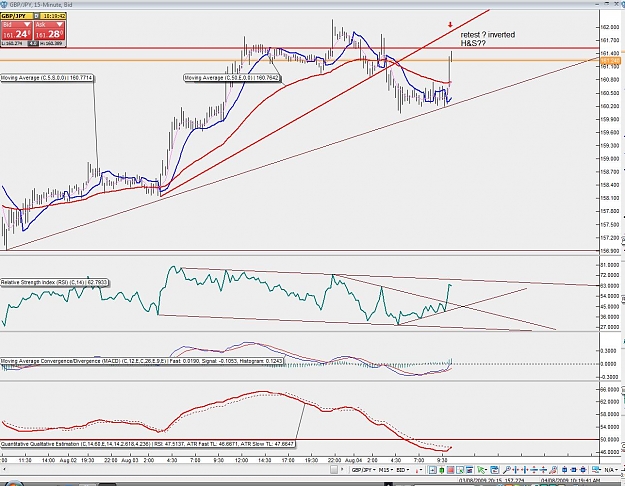Open the Ask box dropdown triangle

point(59,25)
